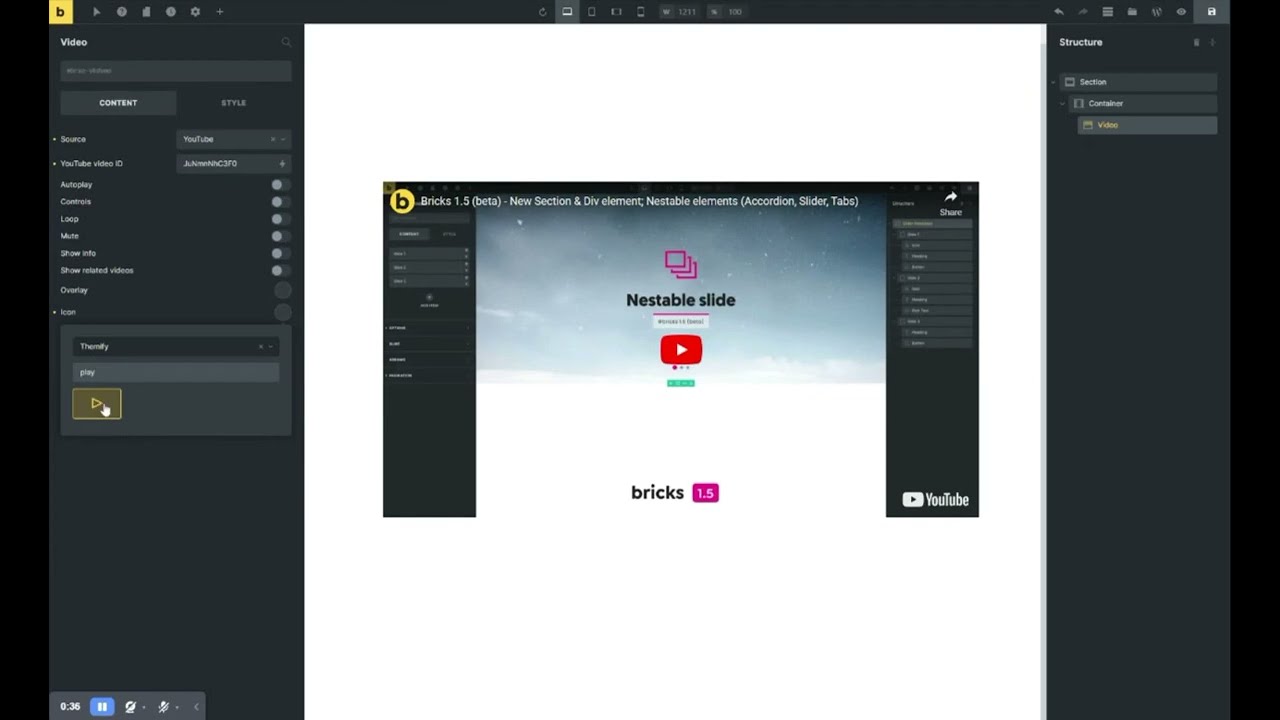
Task: Select Video in the Structure tree
Action: (x=1148, y=125)
